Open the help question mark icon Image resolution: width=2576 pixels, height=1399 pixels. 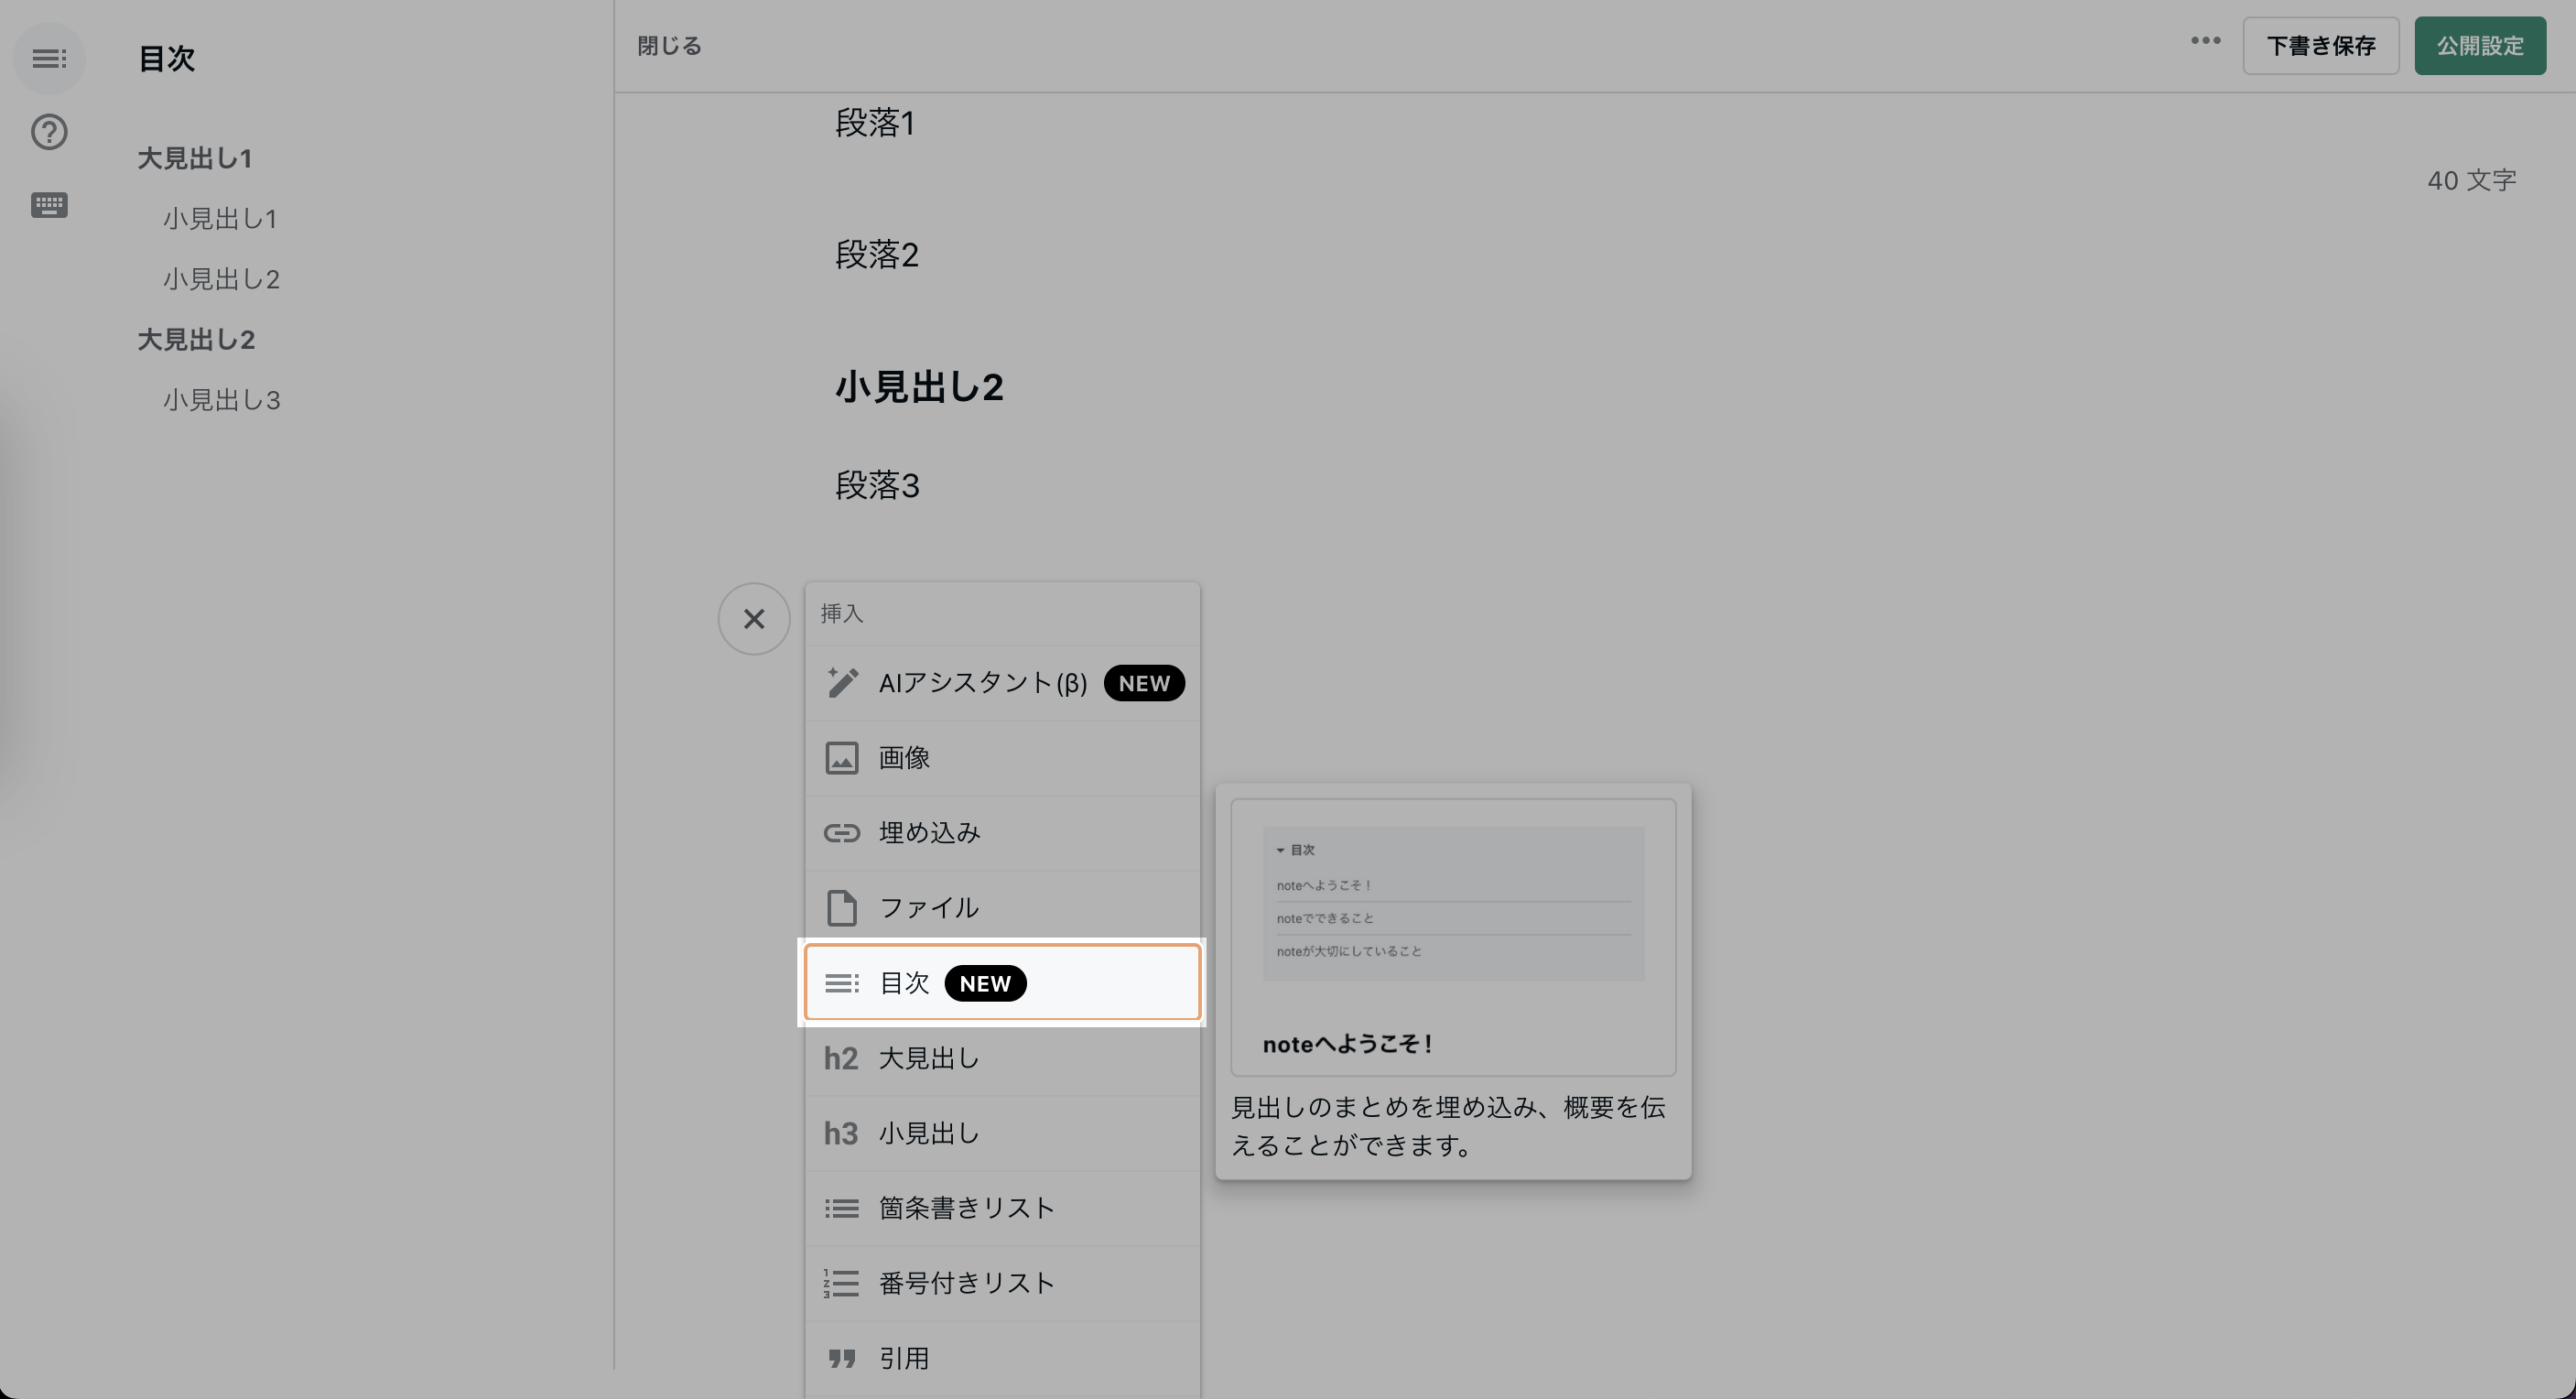49,132
